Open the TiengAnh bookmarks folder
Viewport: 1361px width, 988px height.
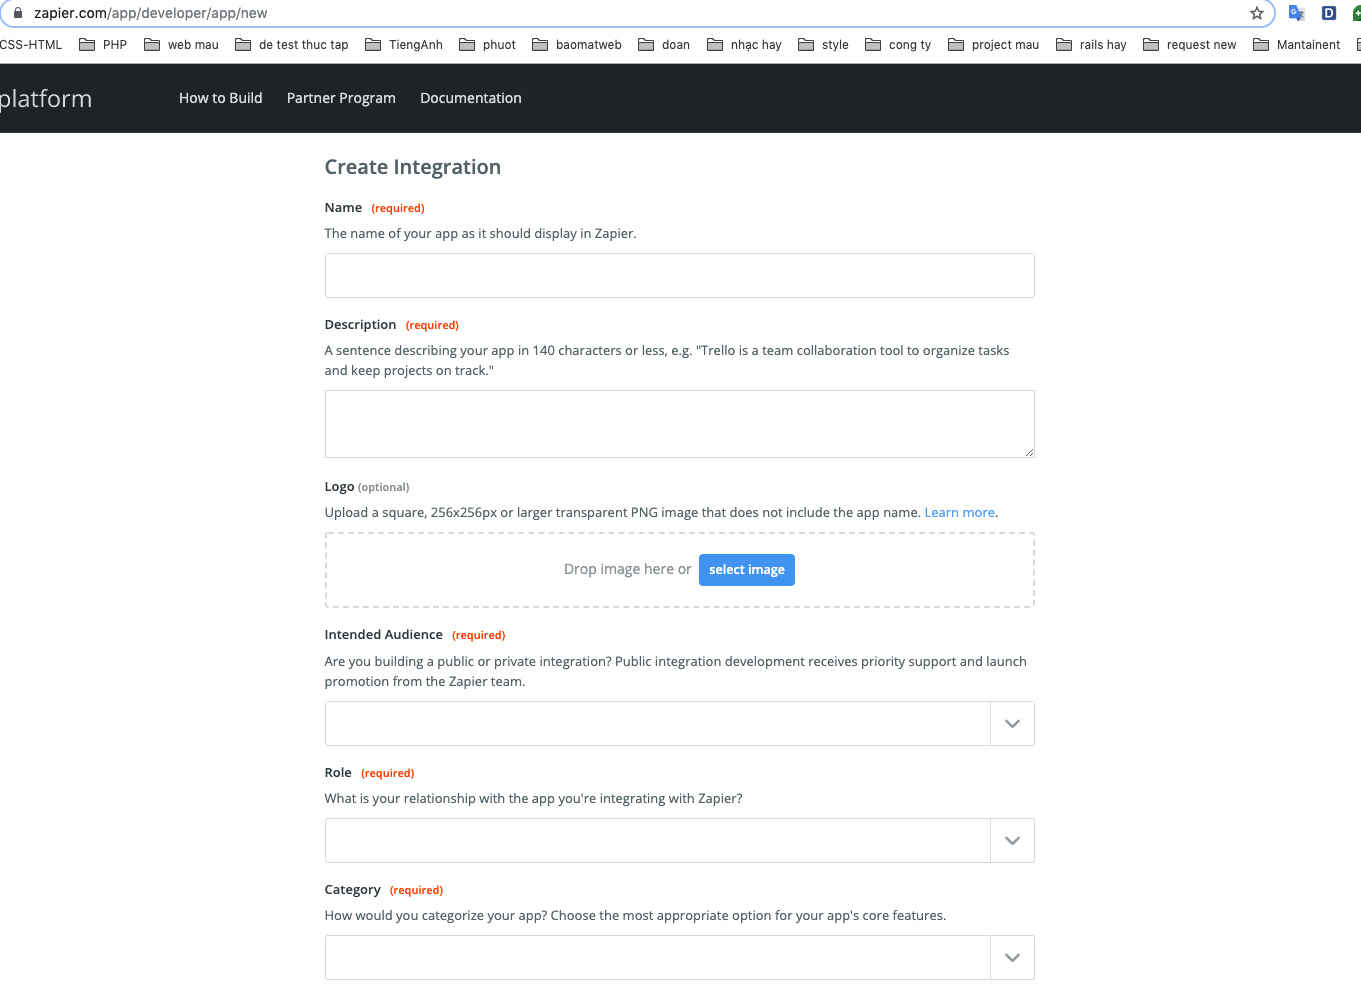click(x=404, y=45)
